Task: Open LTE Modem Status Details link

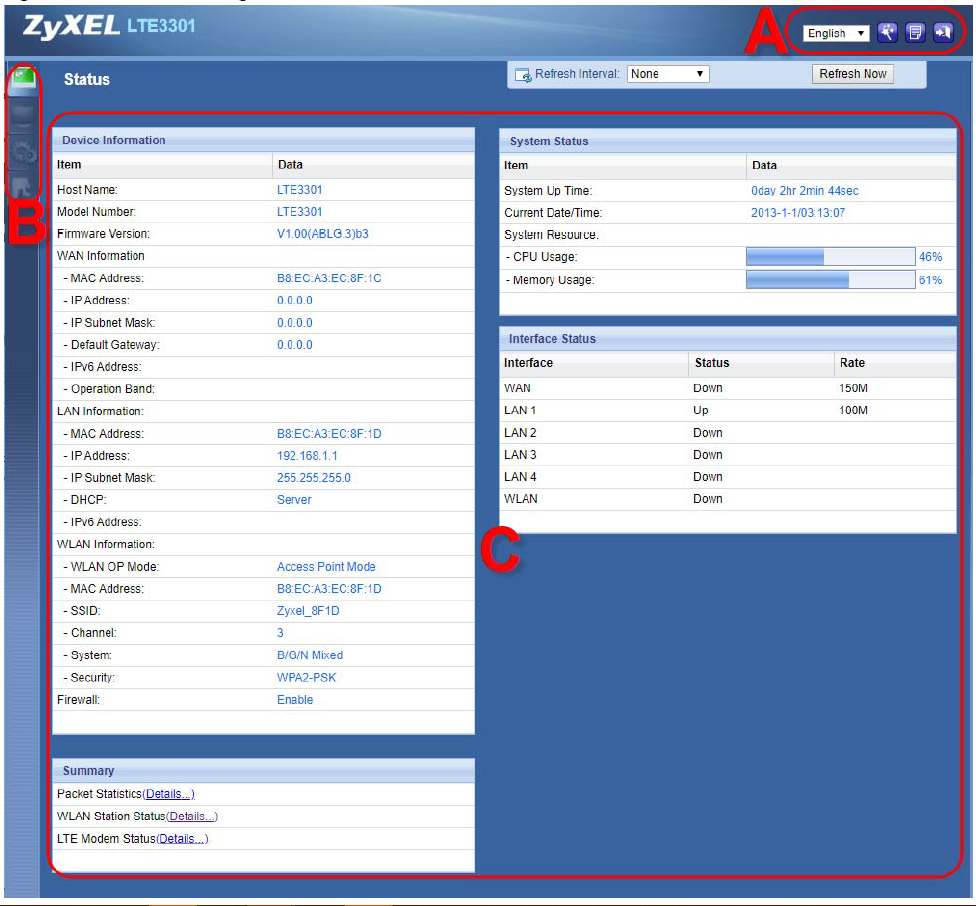Action: [182, 839]
